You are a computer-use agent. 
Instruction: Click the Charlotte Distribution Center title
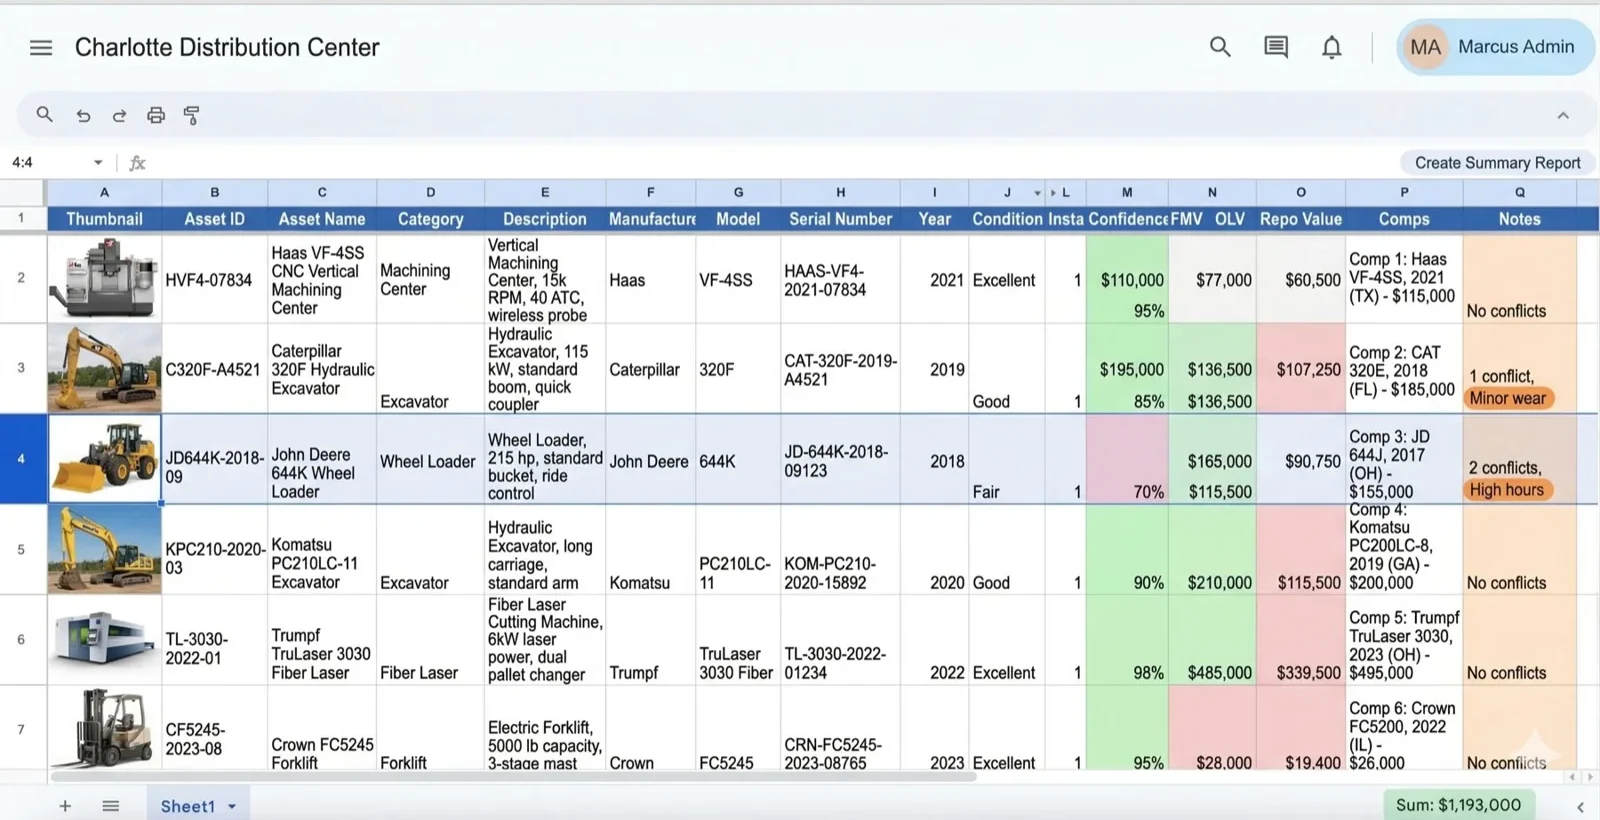227,47
